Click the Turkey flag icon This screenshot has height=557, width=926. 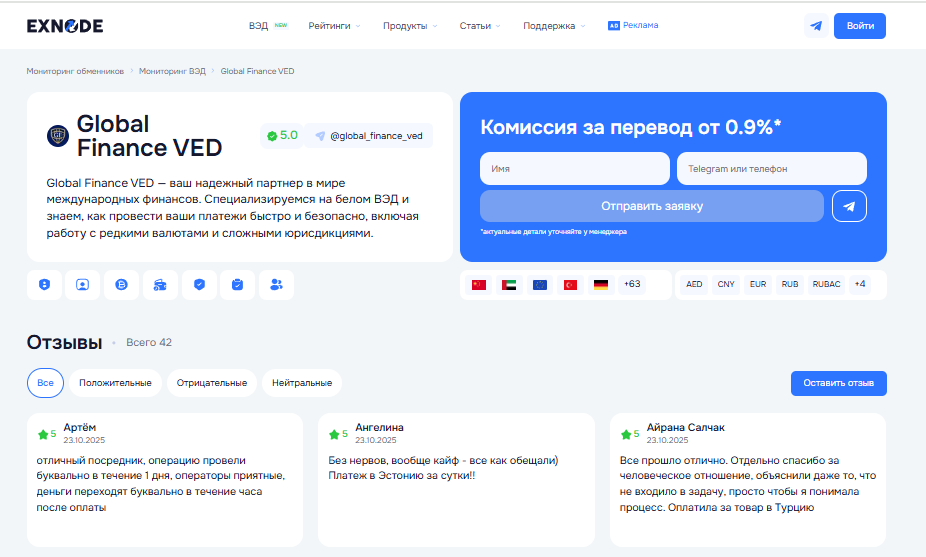point(570,285)
